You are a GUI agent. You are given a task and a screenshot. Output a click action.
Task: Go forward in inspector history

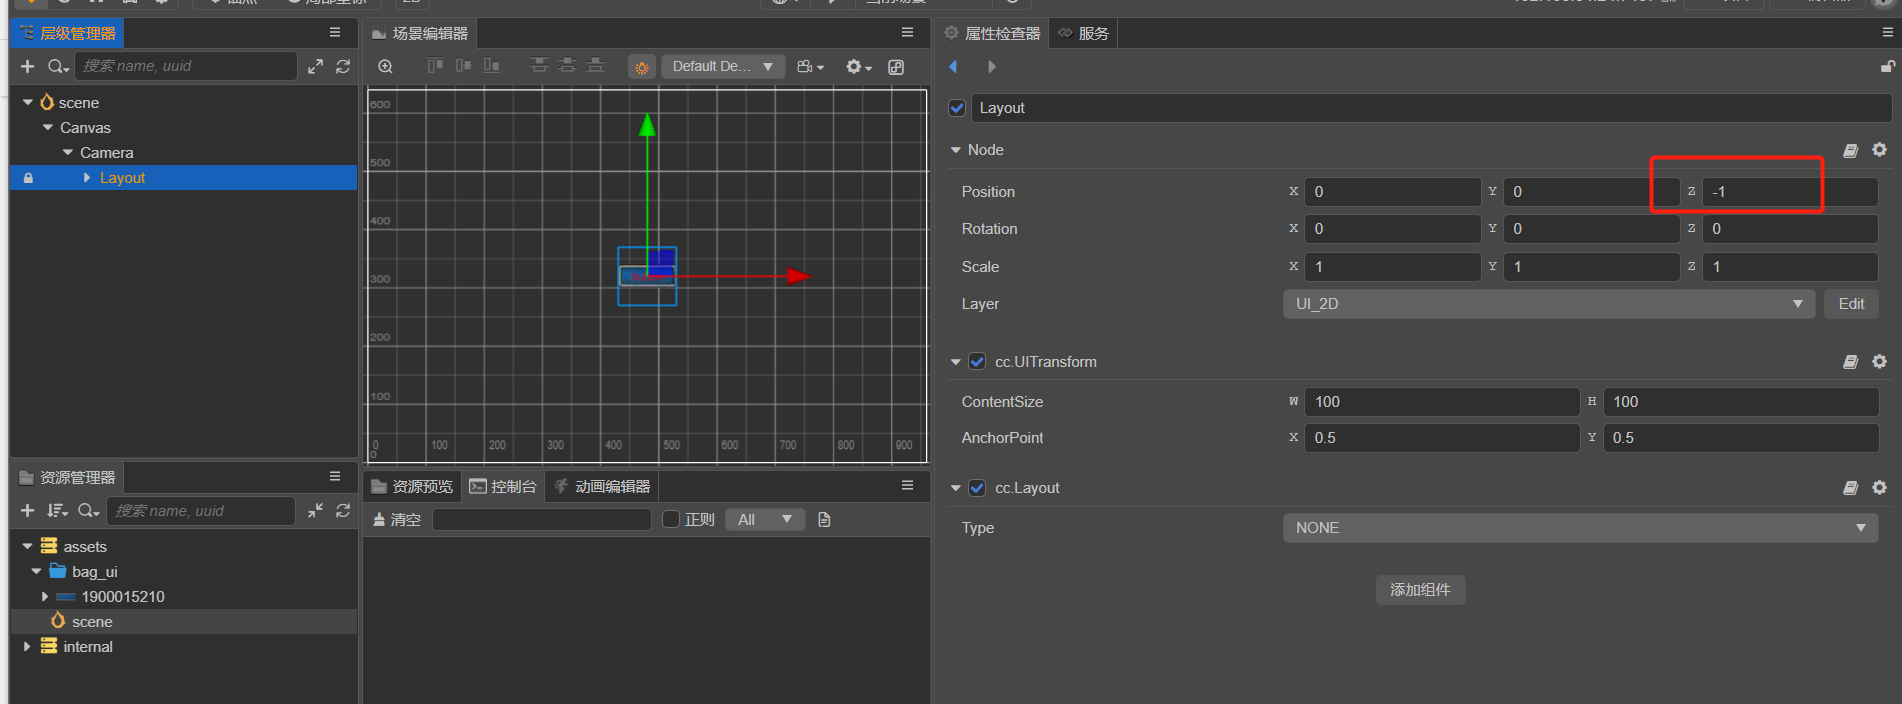tap(991, 67)
